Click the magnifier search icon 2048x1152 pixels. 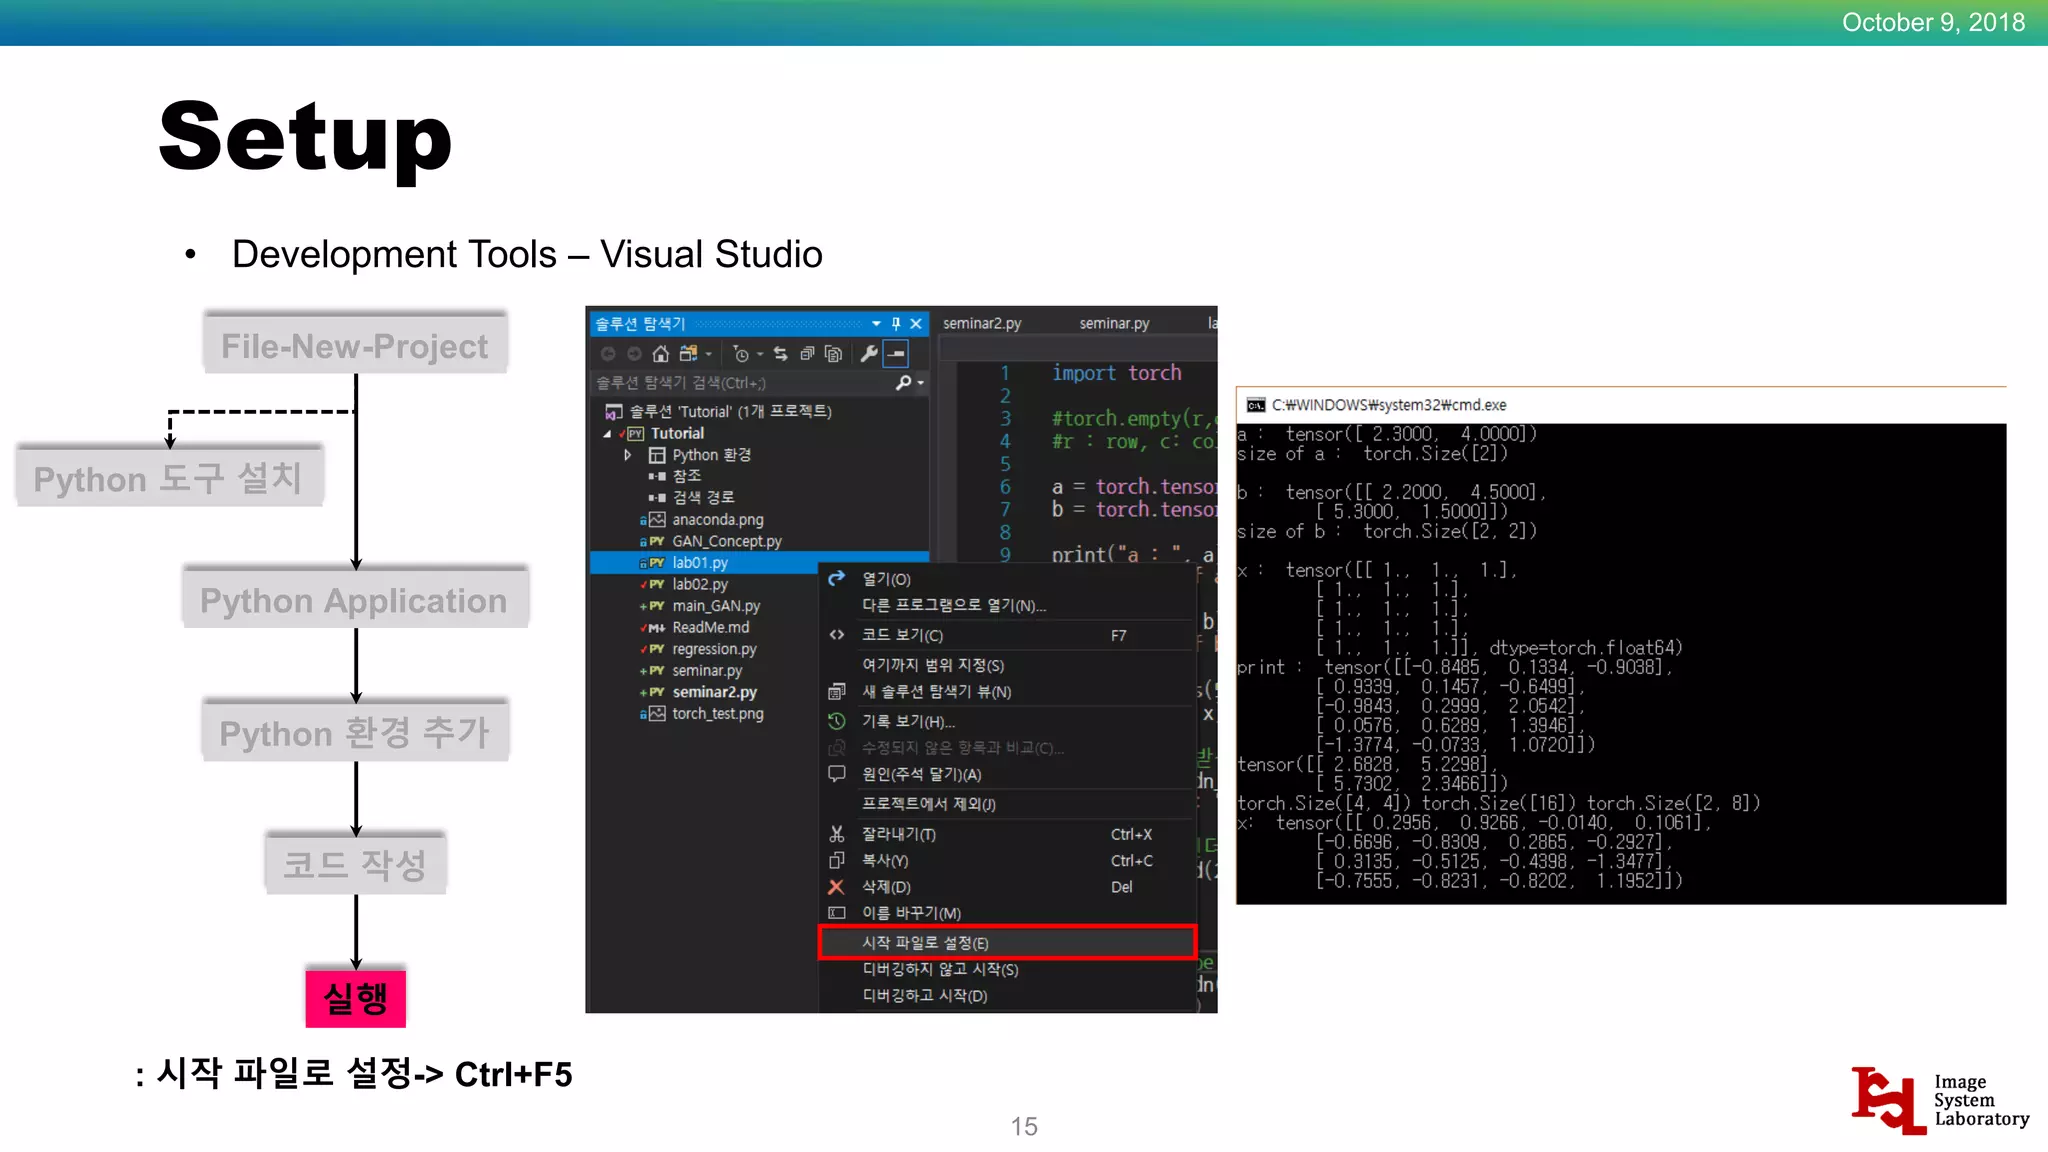(x=903, y=383)
